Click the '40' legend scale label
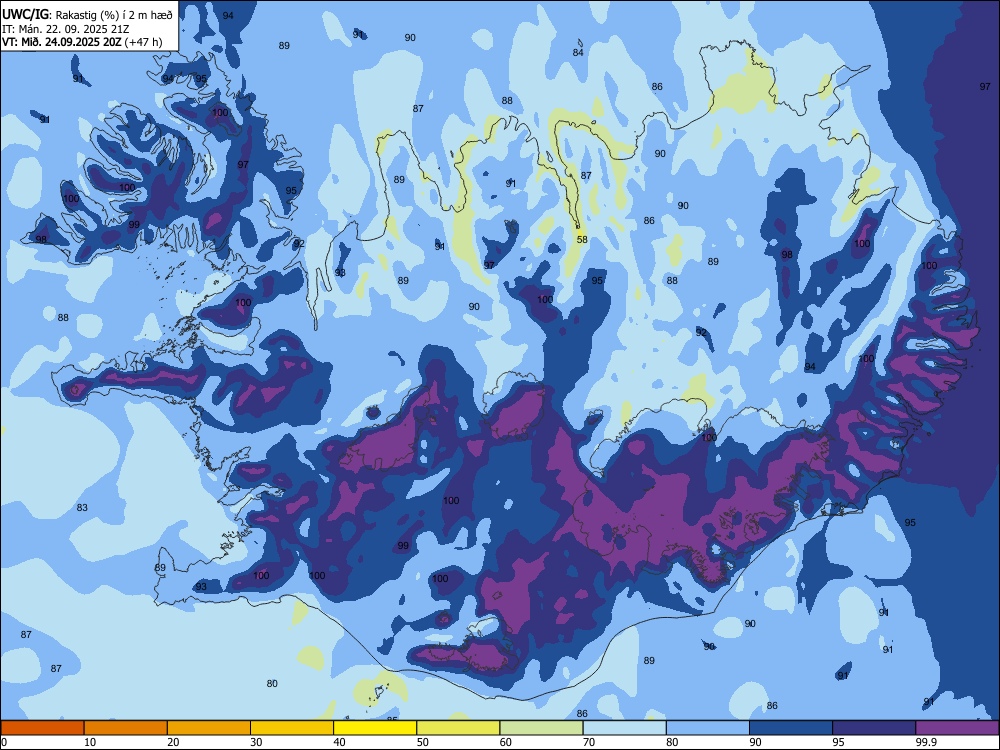This screenshot has width=1000, height=750. (339, 742)
